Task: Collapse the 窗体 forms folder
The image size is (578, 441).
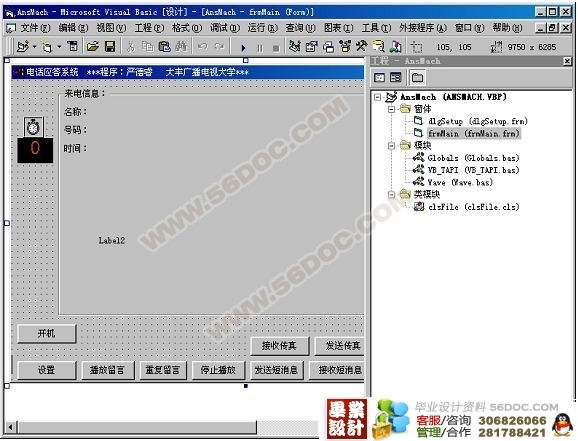Action: (391, 109)
